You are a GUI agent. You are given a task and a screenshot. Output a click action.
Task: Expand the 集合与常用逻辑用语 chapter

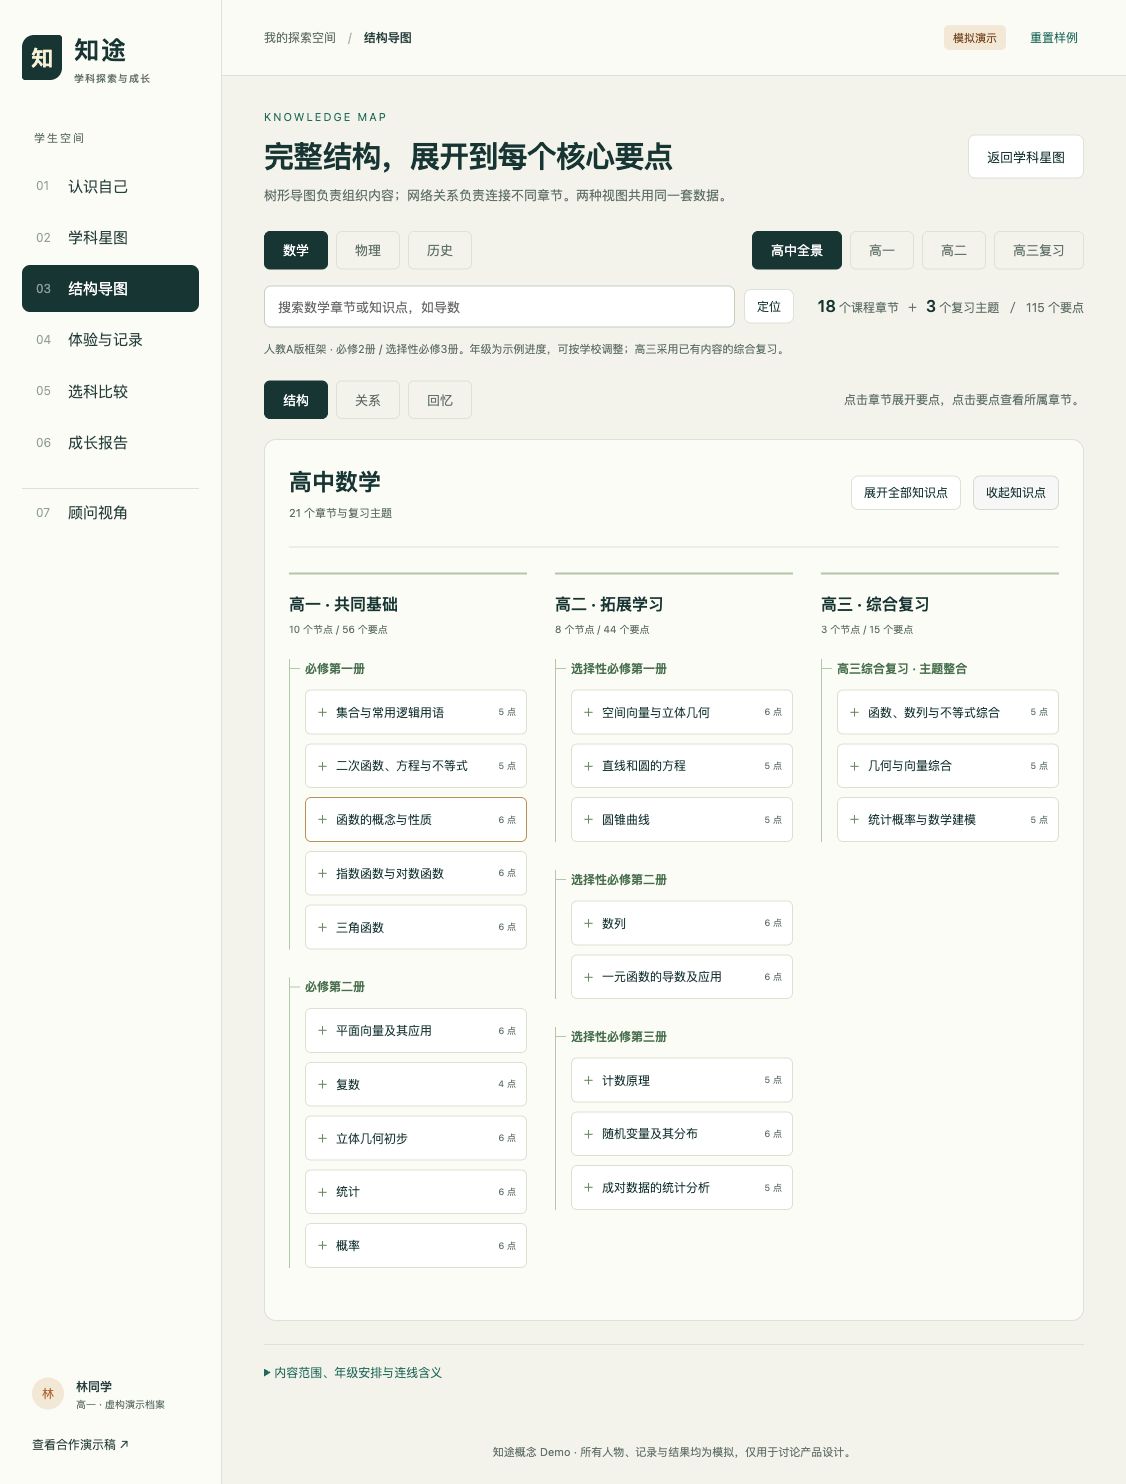tap(415, 712)
